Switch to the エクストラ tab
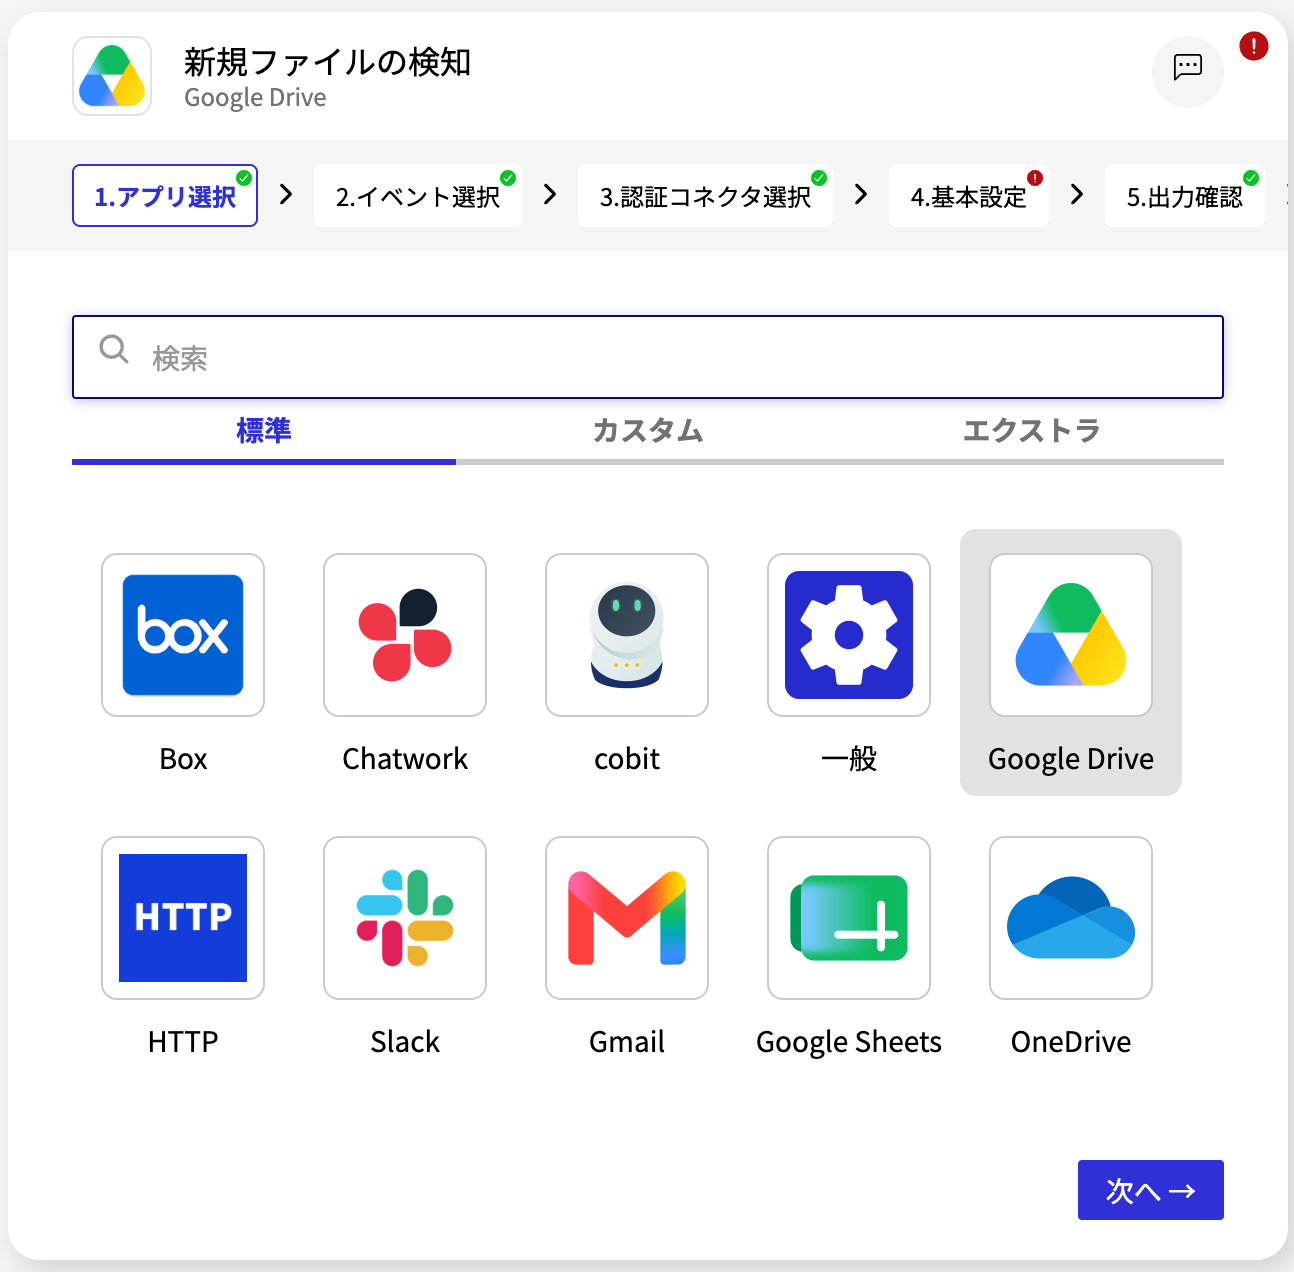 [x=1032, y=432]
